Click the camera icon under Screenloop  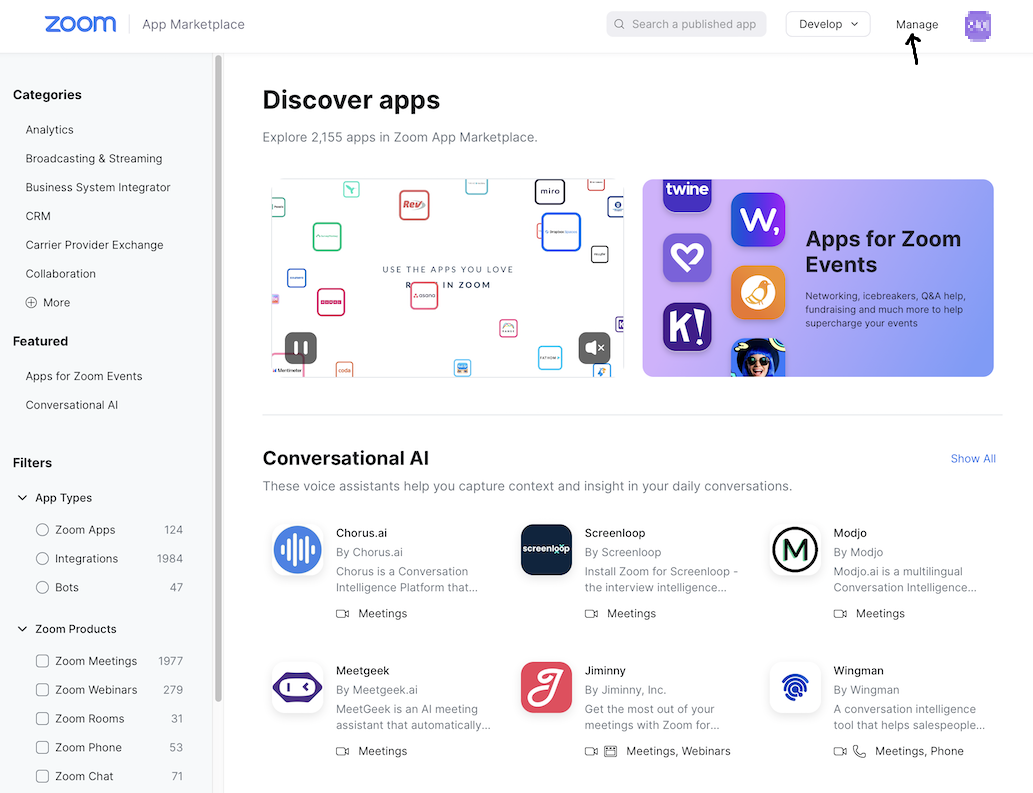coord(592,614)
